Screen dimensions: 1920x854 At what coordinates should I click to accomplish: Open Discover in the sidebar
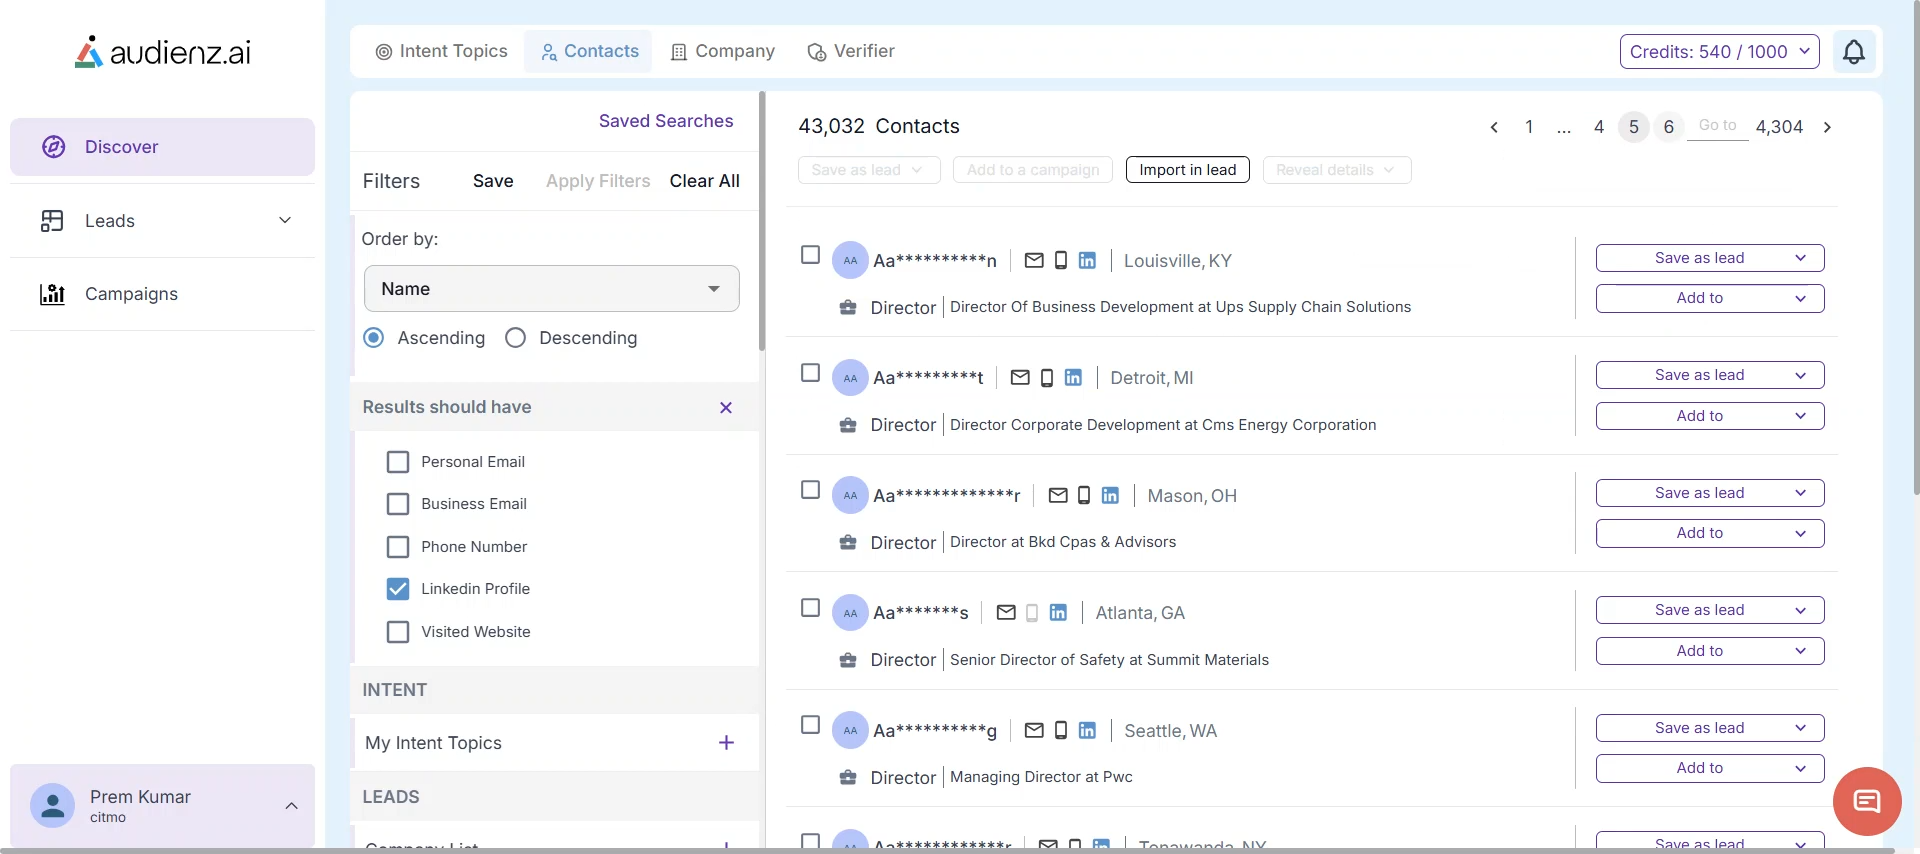(x=162, y=147)
